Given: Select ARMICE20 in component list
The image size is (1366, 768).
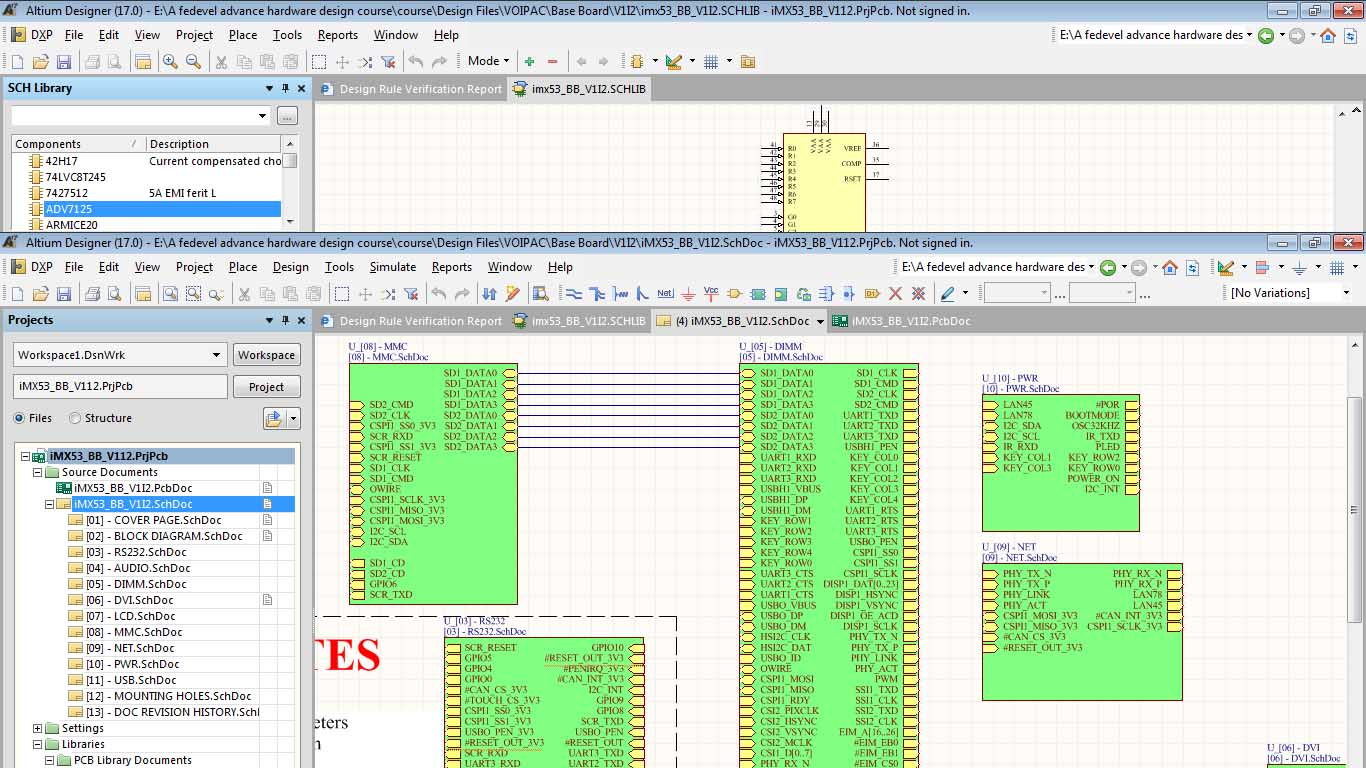Looking at the screenshot, I should (x=72, y=225).
